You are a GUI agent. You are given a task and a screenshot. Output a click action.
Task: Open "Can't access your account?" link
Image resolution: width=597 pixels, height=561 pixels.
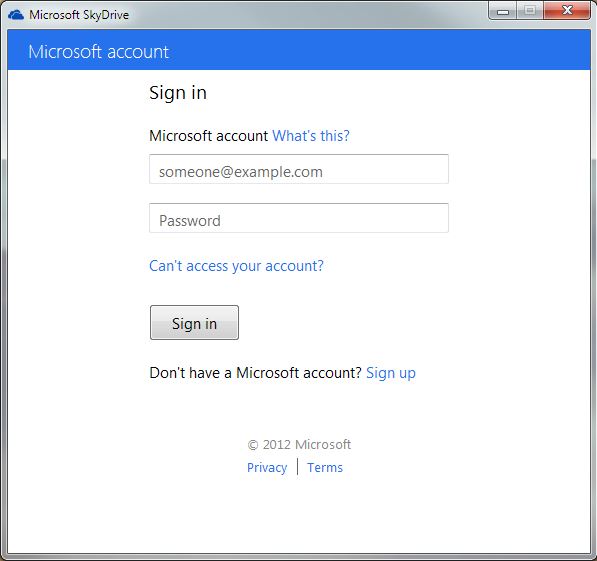point(236,266)
